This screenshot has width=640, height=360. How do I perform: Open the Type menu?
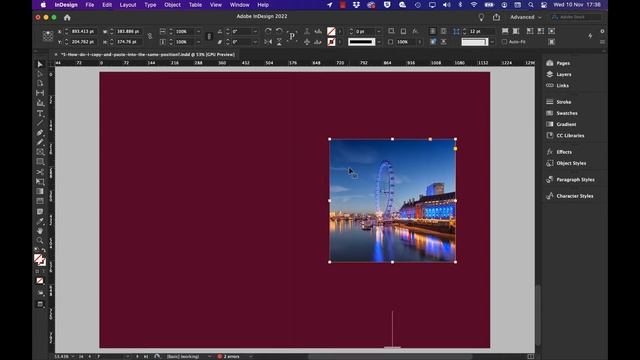pyautogui.click(x=150, y=5)
